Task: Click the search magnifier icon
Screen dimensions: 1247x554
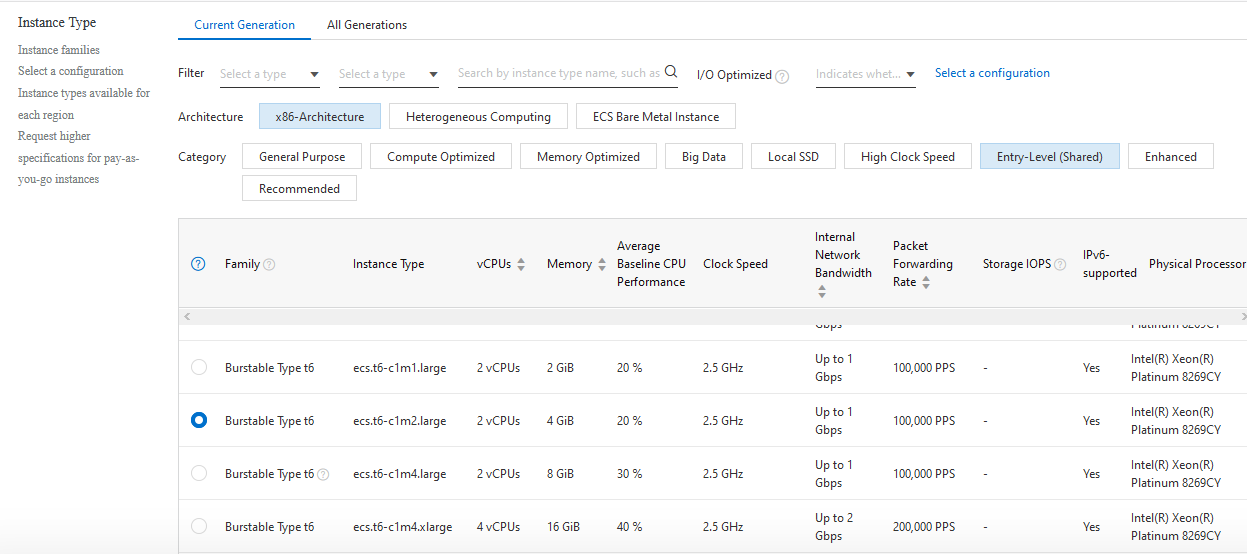Action: pyautogui.click(x=671, y=72)
